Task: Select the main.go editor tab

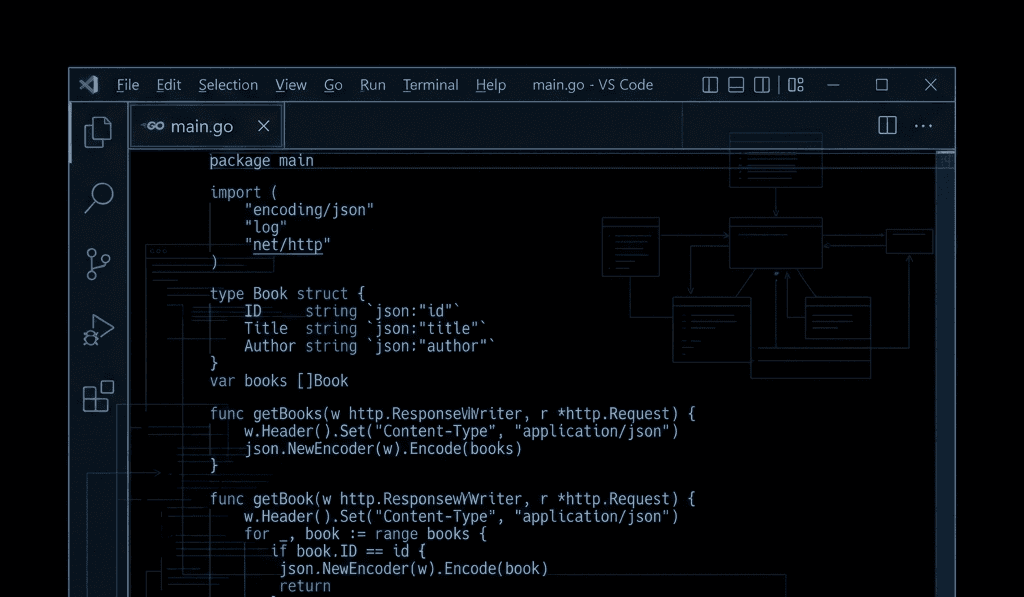Action: tap(206, 125)
